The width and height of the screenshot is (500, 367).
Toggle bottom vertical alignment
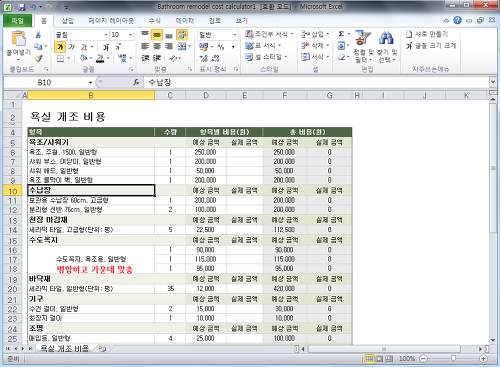pos(169,35)
